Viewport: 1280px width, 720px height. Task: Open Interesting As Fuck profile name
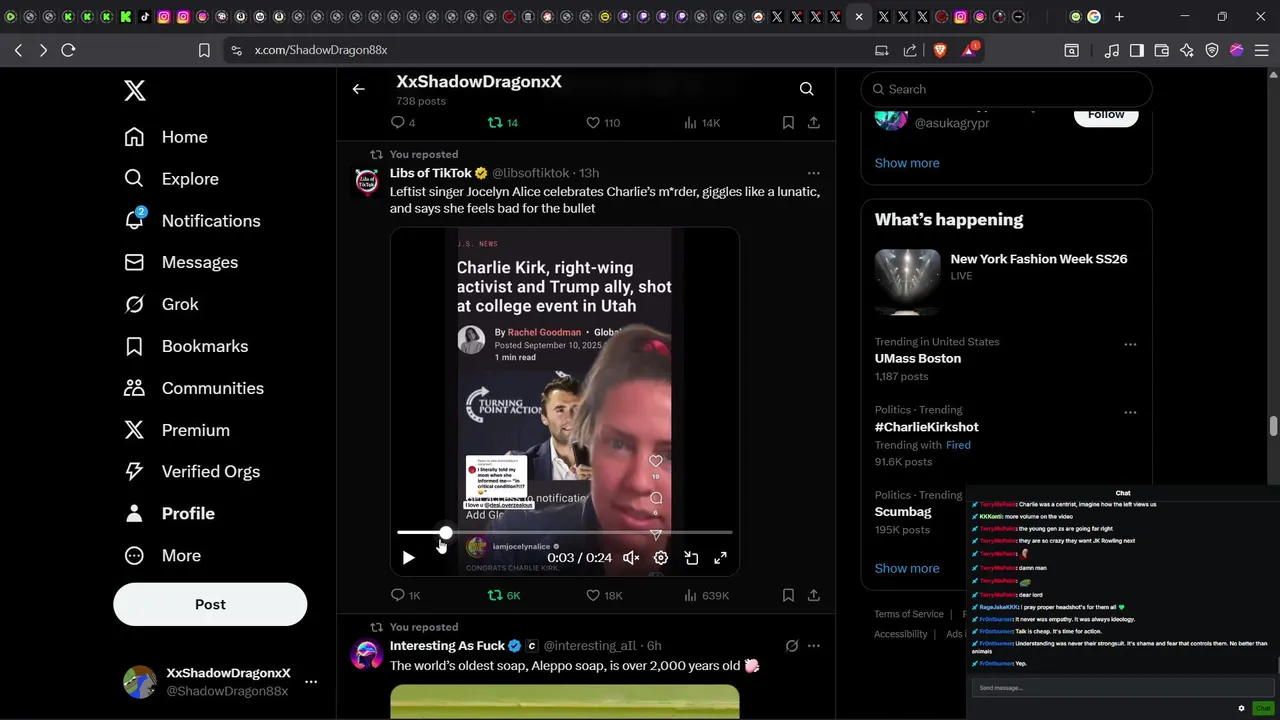click(x=448, y=646)
